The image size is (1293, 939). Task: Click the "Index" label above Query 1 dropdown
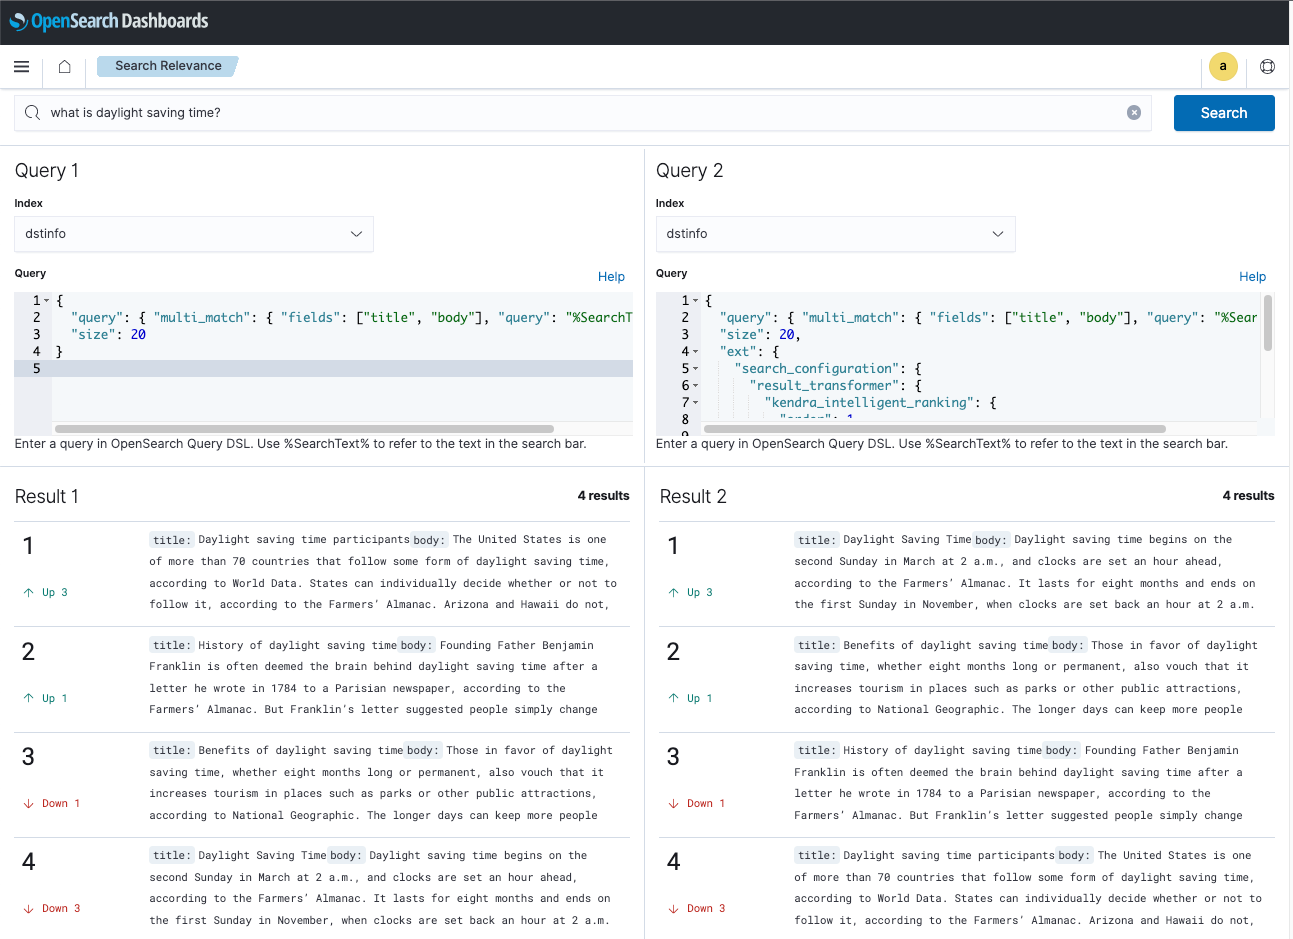pyautogui.click(x=29, y=203)
